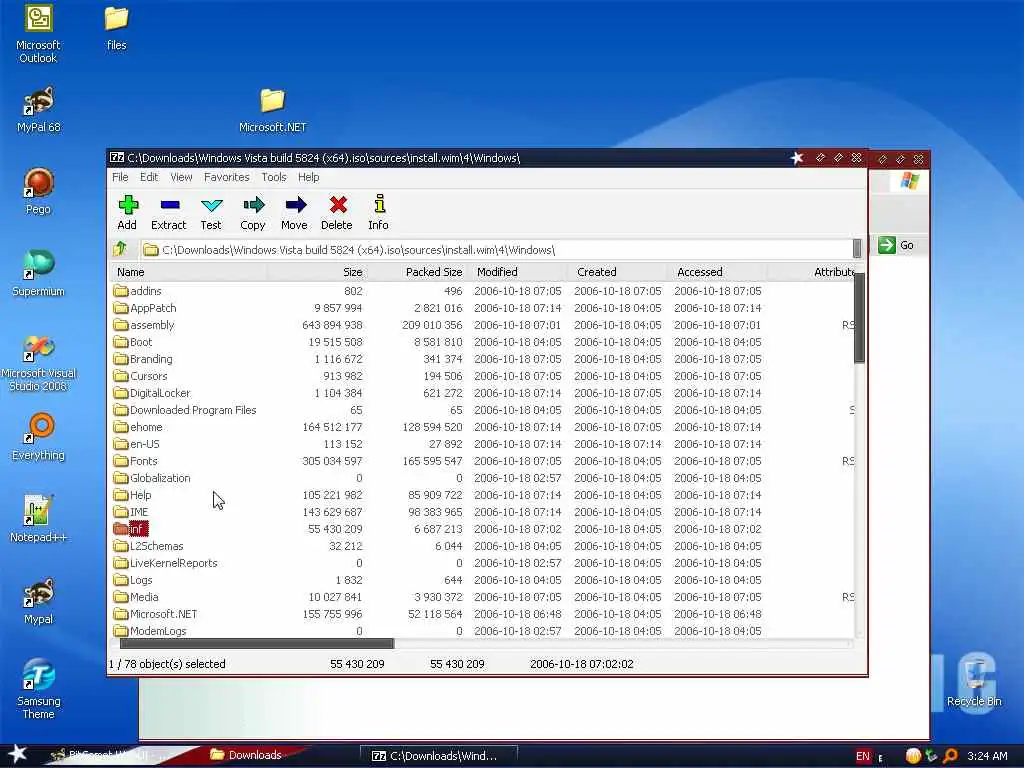Select the Fonts folder
1024x768 pixels.
point(135,460)
